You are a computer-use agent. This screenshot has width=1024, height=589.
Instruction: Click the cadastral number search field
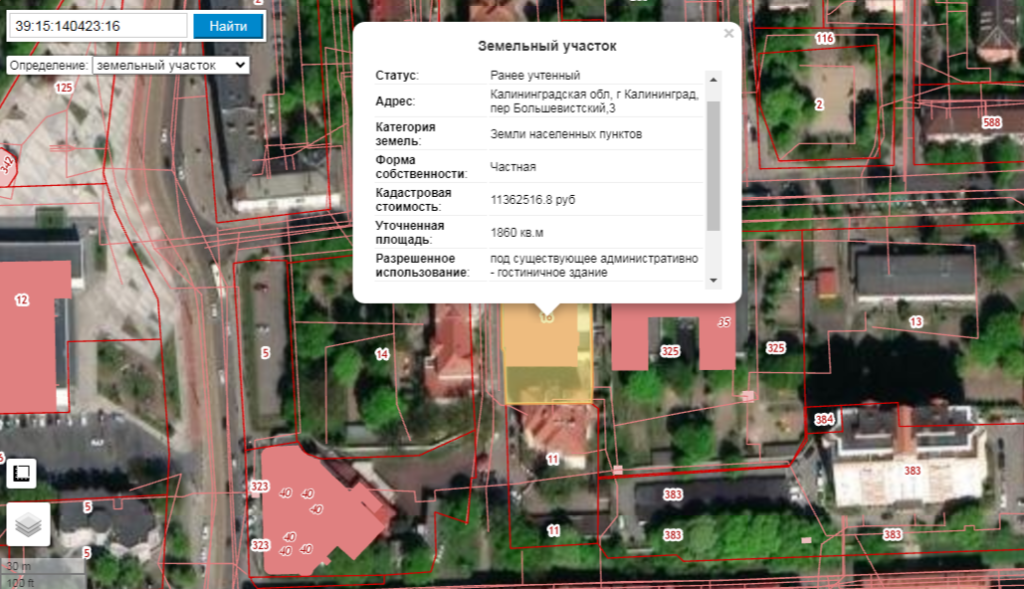tap(97, 26)
